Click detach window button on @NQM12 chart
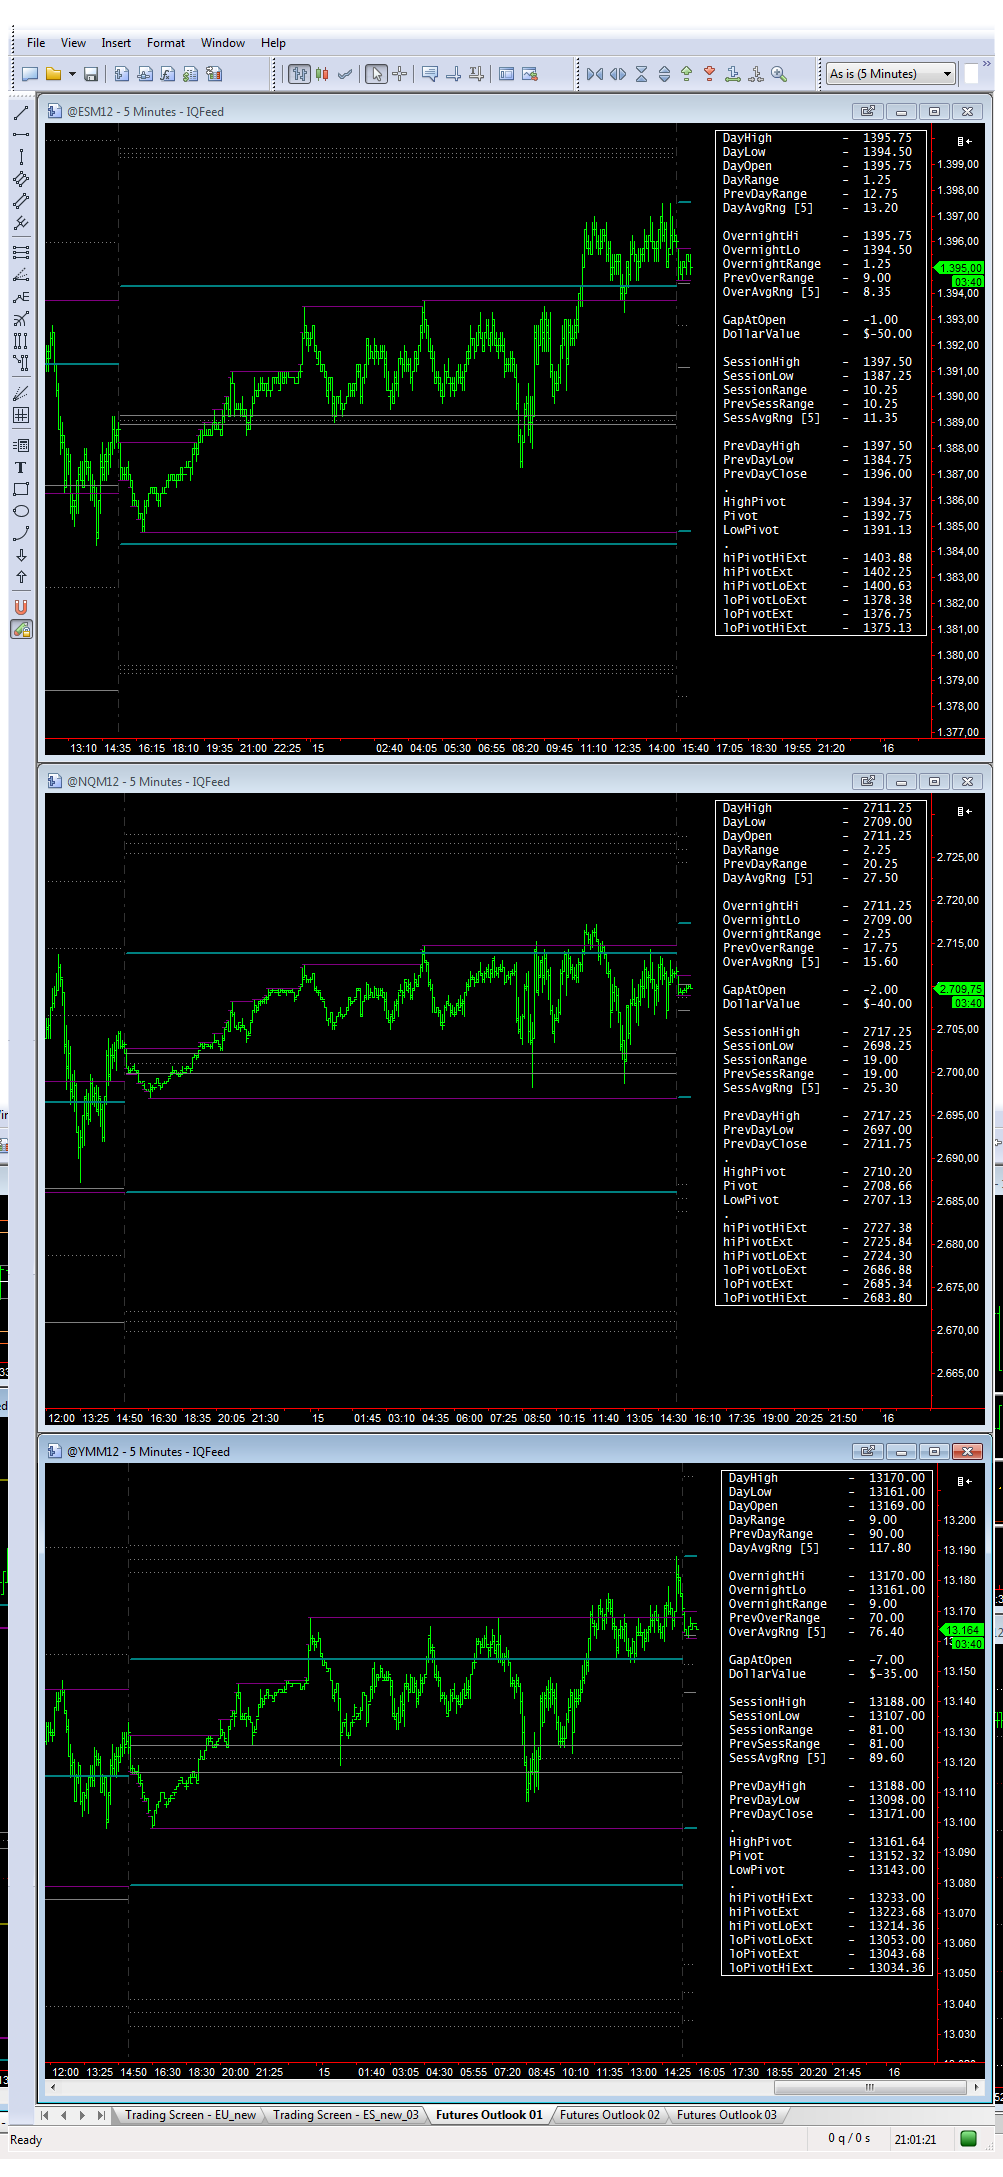This screenshot has width=1003, height=2177. click(x=867, y=781)
